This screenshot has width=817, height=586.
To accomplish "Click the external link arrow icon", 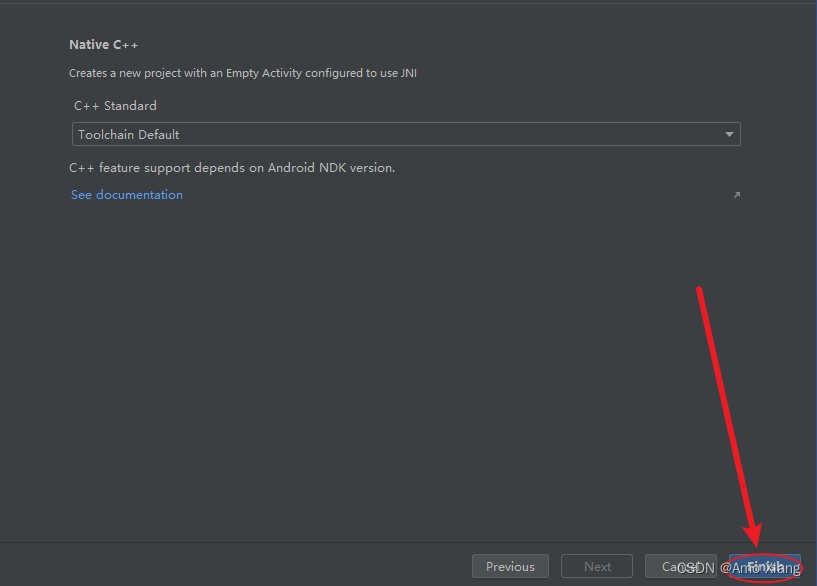I will [x=737, y=195].
